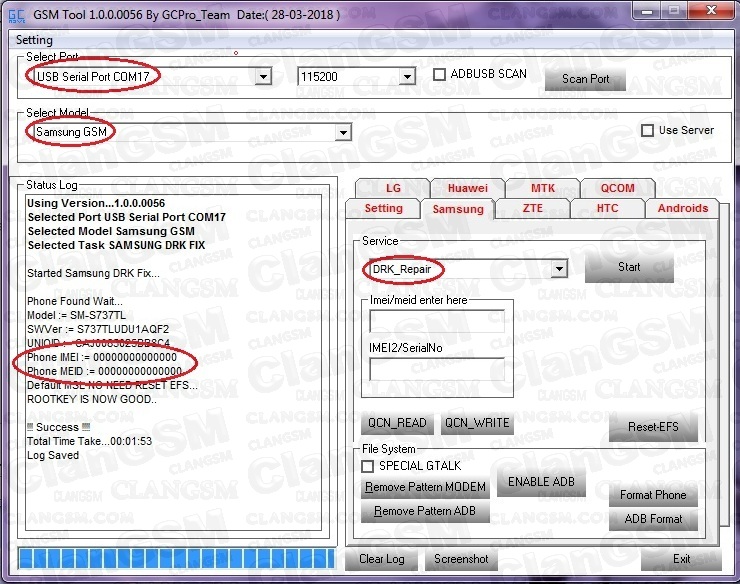Focus the IMEI2/SerialNo input field
The image size is (740, 584).
click(437, 369)
